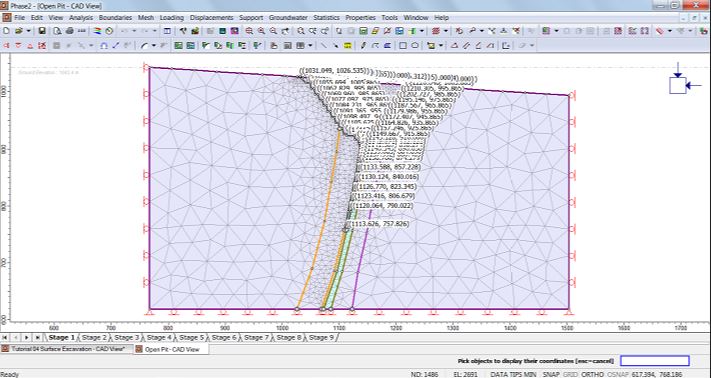The image size is (711, 378).
Task: Click the blue arch/tunnel shape icon
Action: coord(104,45)
